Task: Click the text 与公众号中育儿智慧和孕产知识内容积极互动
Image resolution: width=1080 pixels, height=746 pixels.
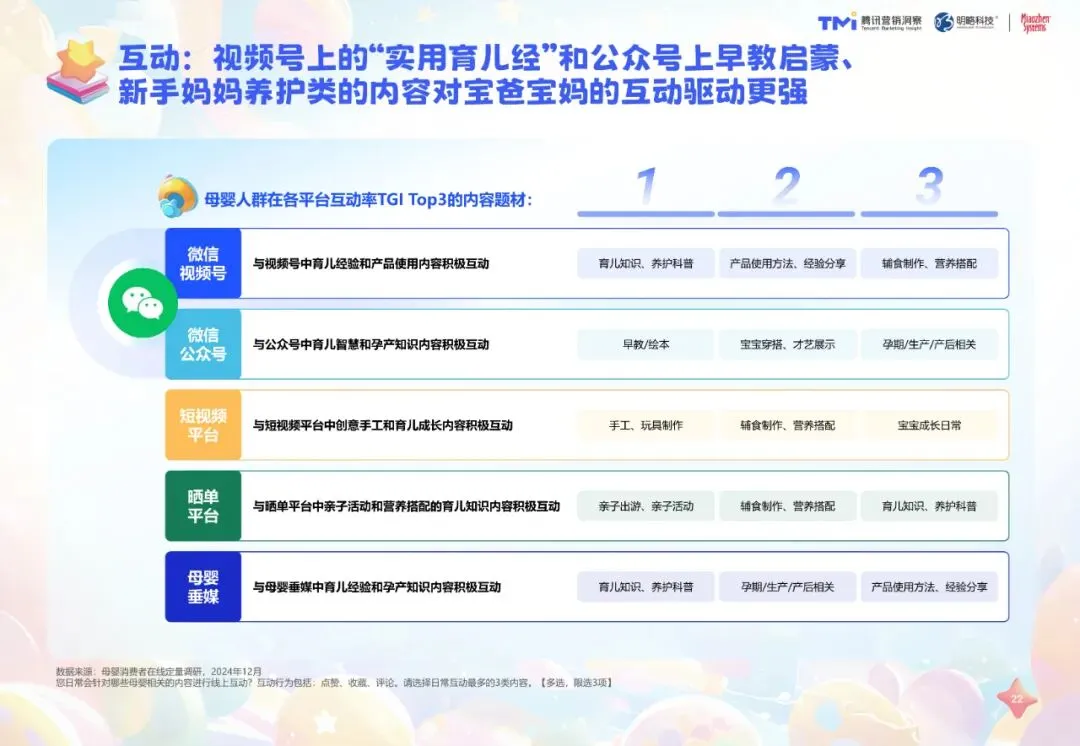Action: (371, 344)
